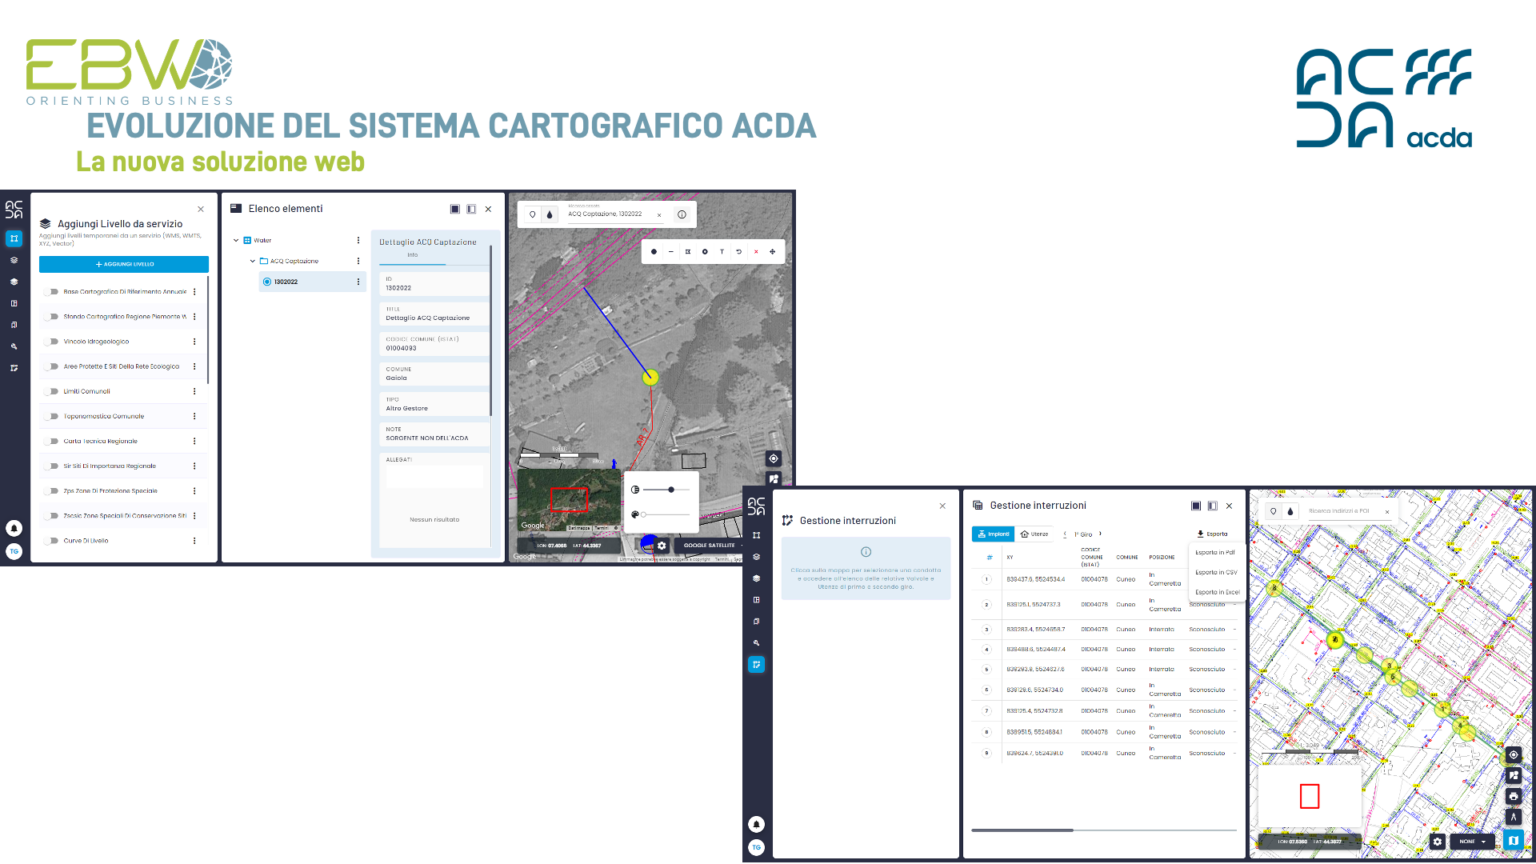Click the red delete icon in drawing toolbar
Image resolution: width=1536 pixels, height=864 pixels.
756,252
